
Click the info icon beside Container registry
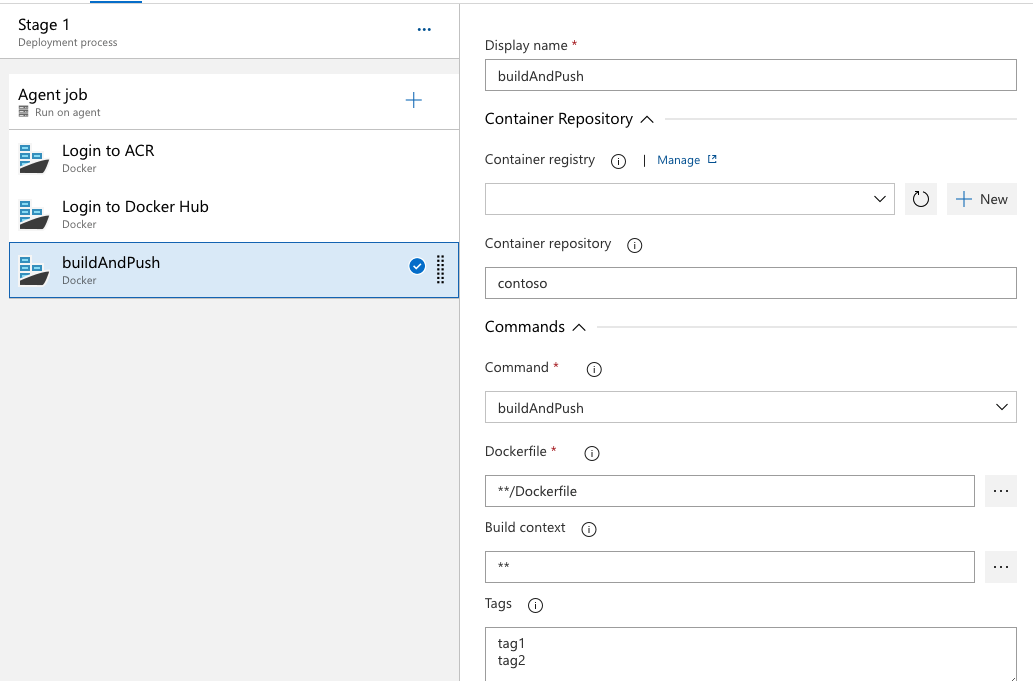pos(618,161)
